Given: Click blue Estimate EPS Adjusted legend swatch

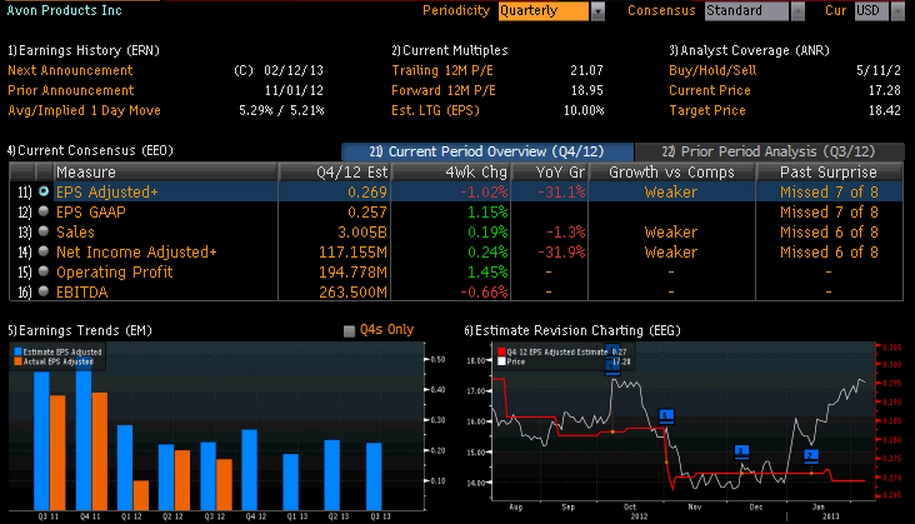Looking at the screenshot, I should [18, 352].
